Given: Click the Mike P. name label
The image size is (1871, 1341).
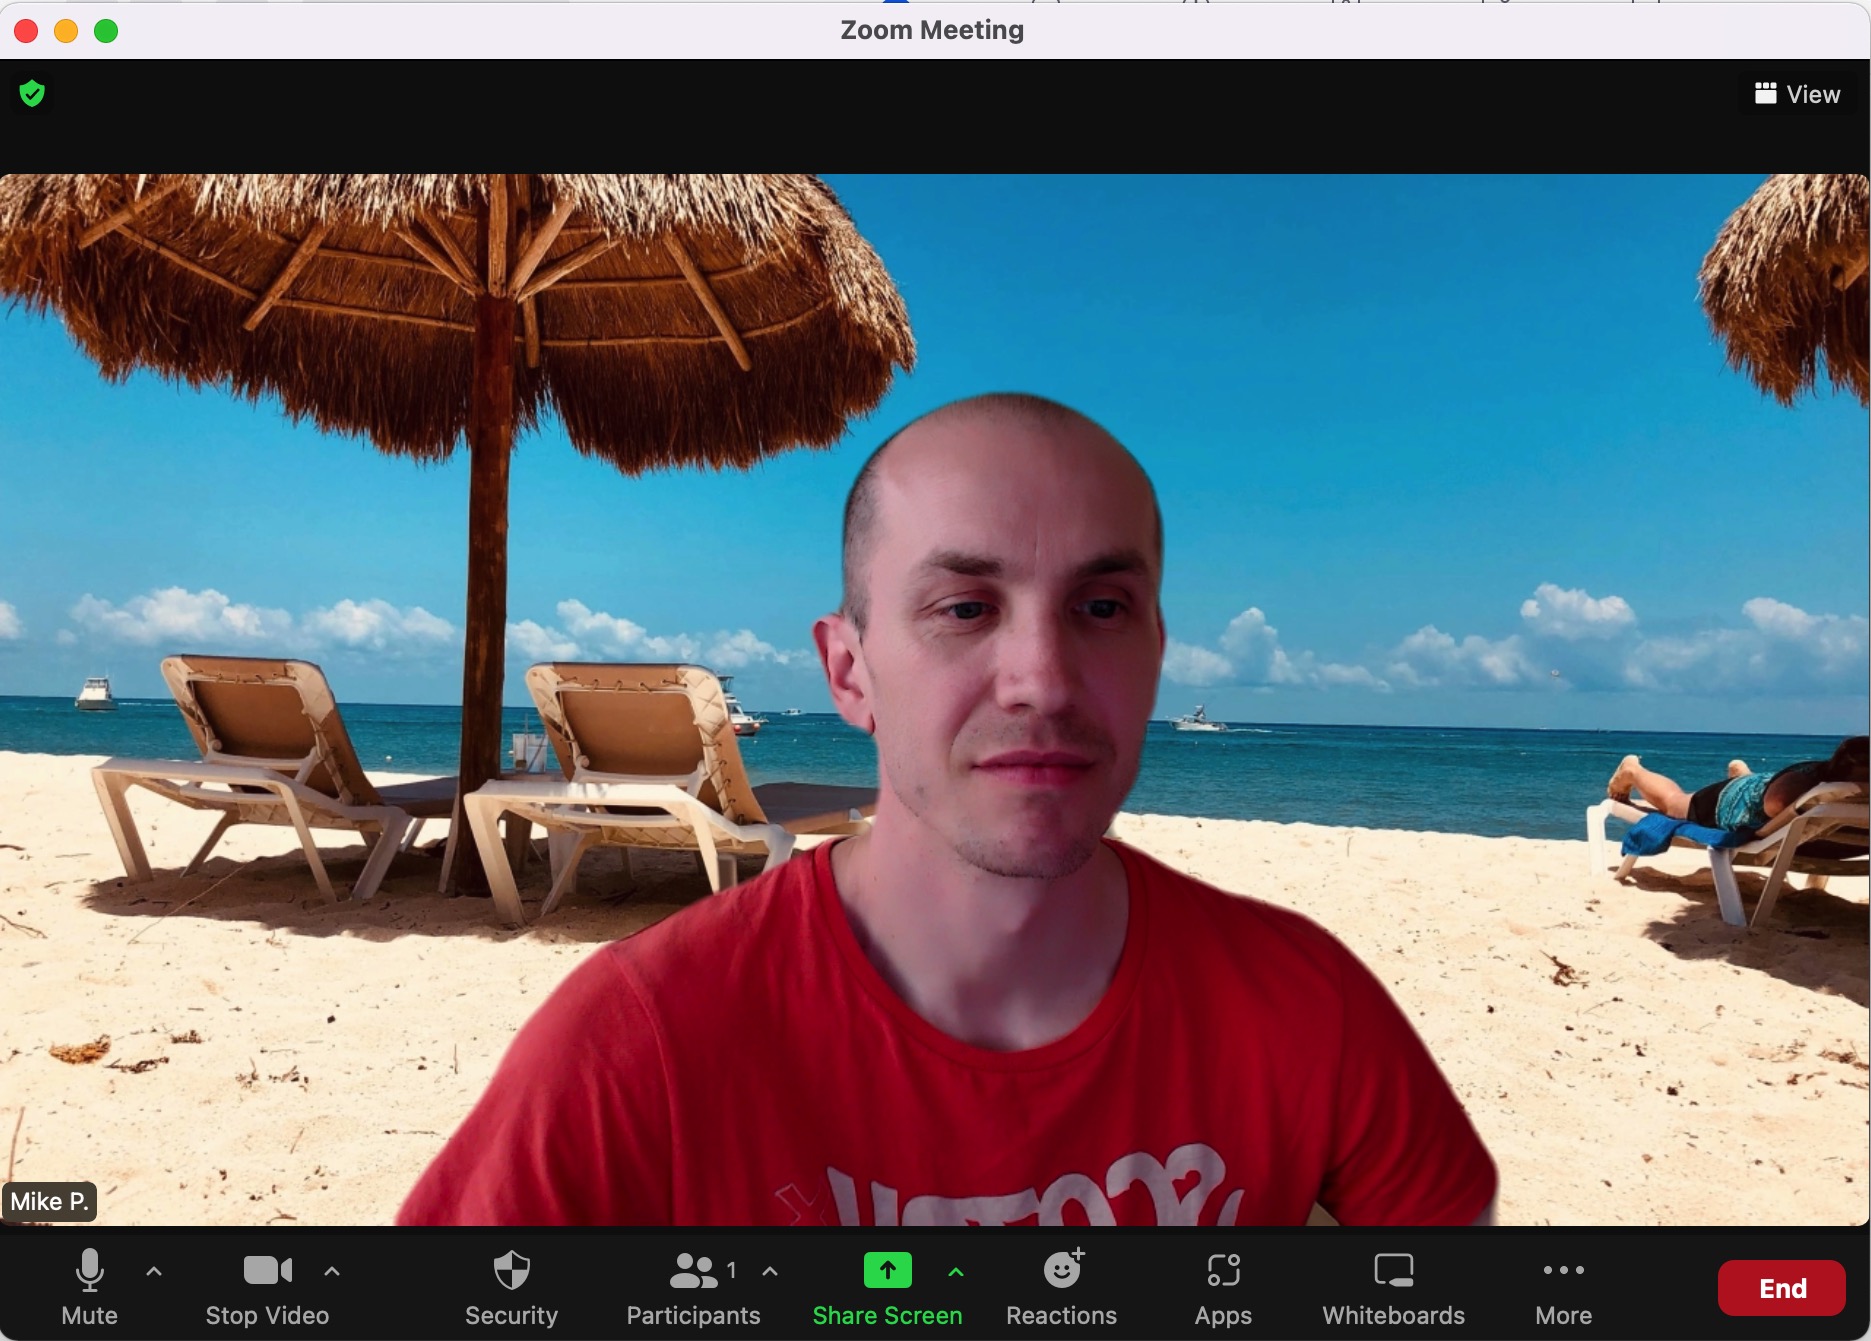Looking at the screenshot, I should [49, 1201].
